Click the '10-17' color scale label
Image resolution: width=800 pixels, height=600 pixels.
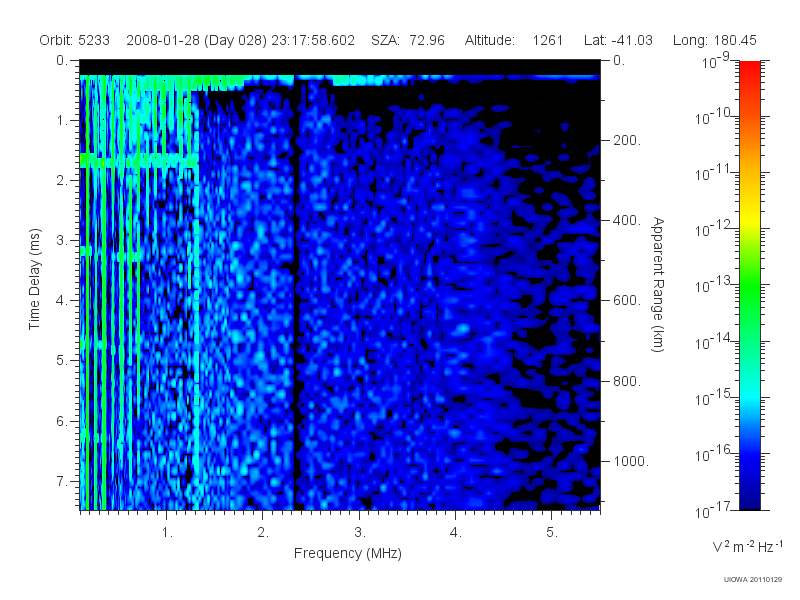click(713, 510)
